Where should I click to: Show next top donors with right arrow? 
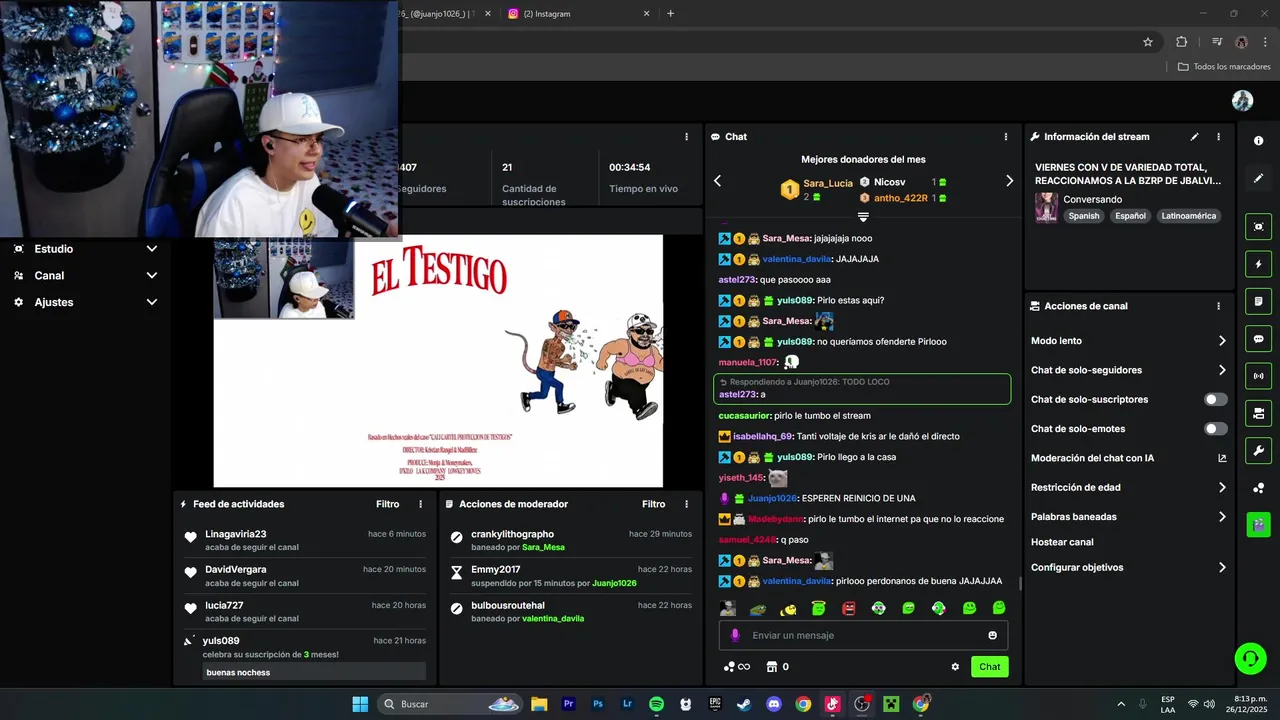coord(1009,181)
